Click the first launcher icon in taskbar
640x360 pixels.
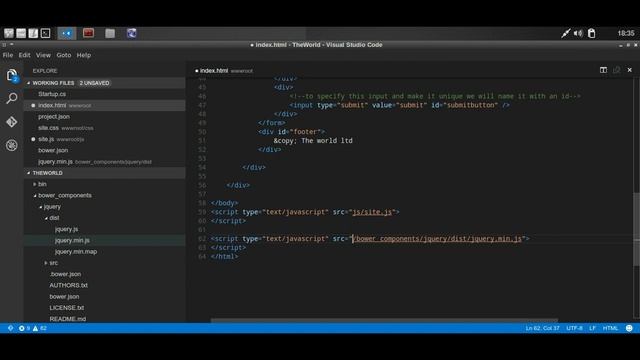coord(9,33)
